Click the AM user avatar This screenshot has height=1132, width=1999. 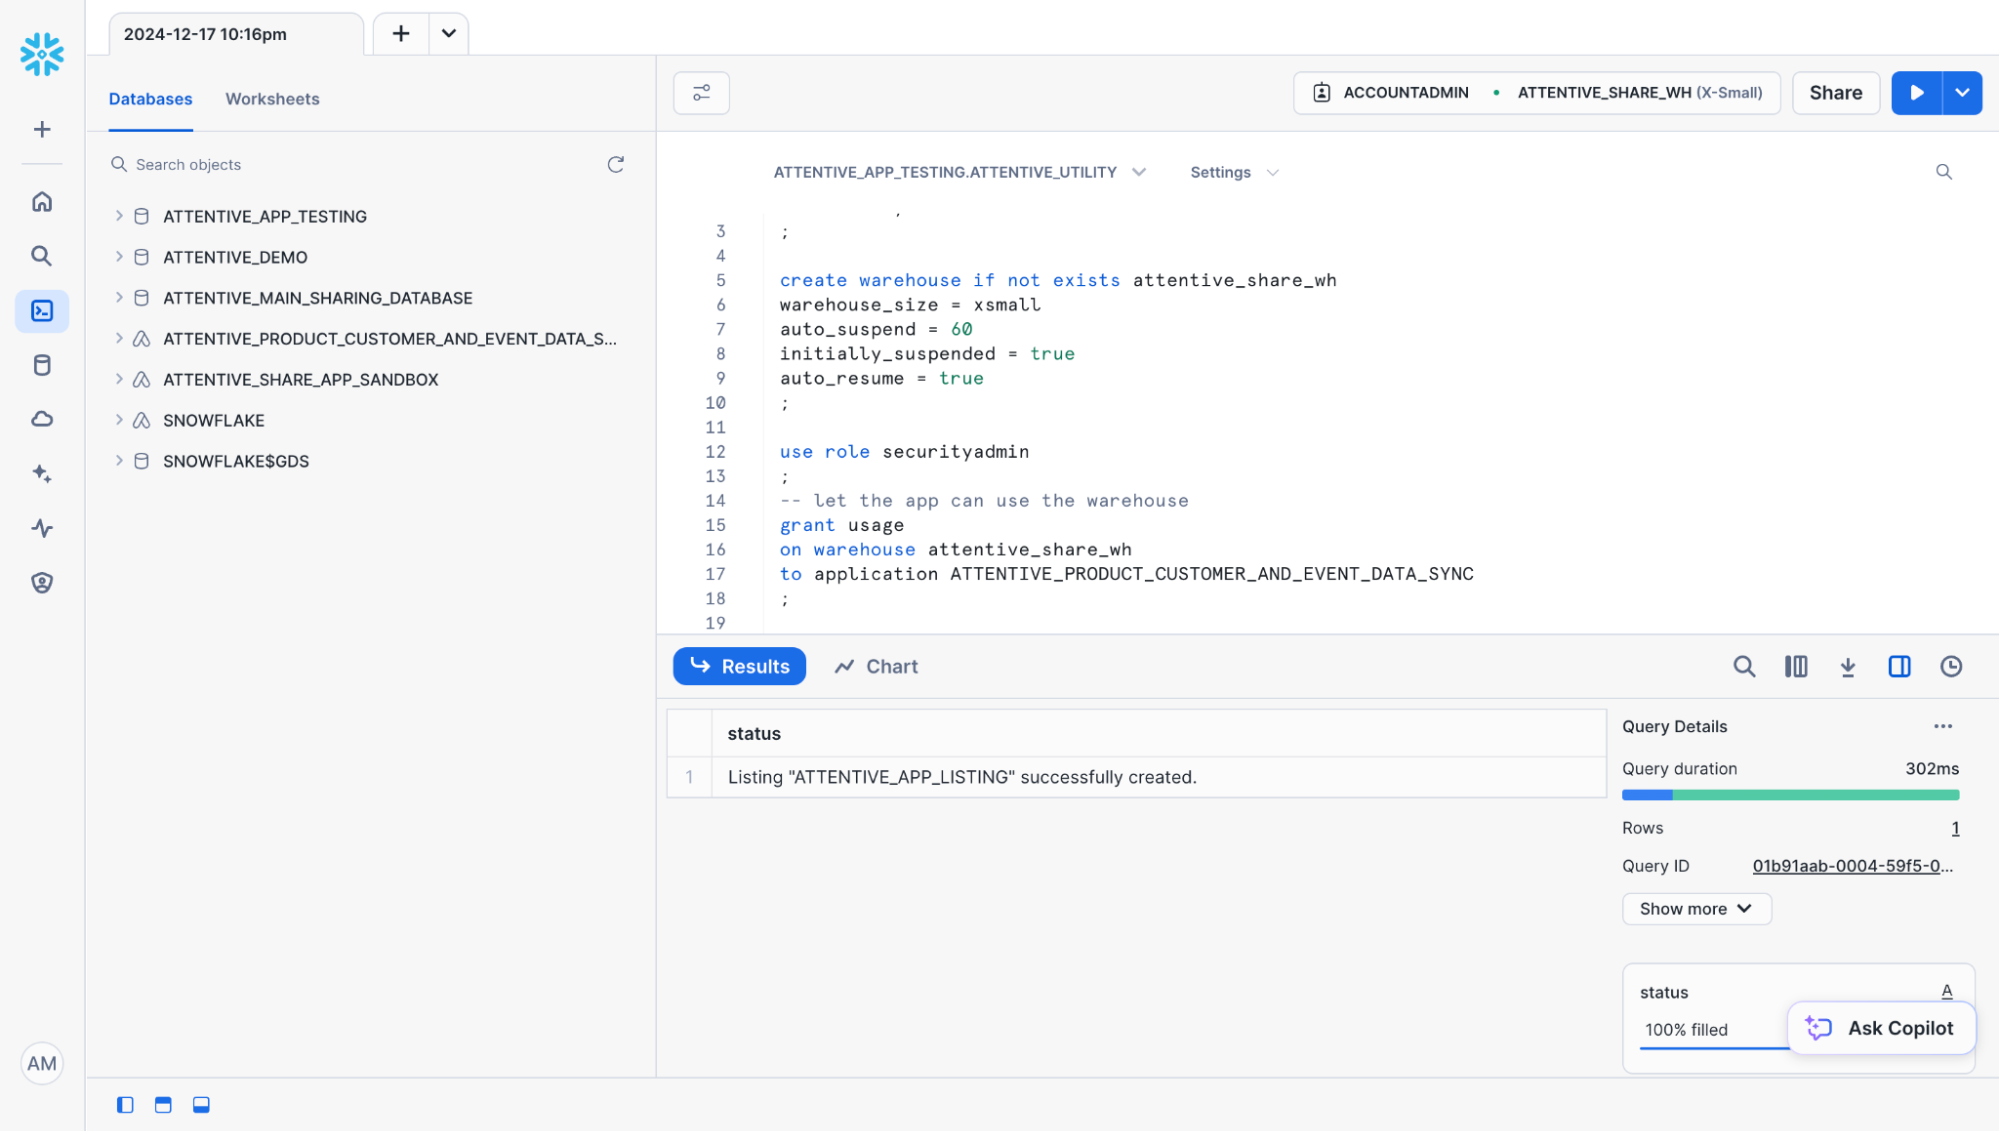point(42,1063)
